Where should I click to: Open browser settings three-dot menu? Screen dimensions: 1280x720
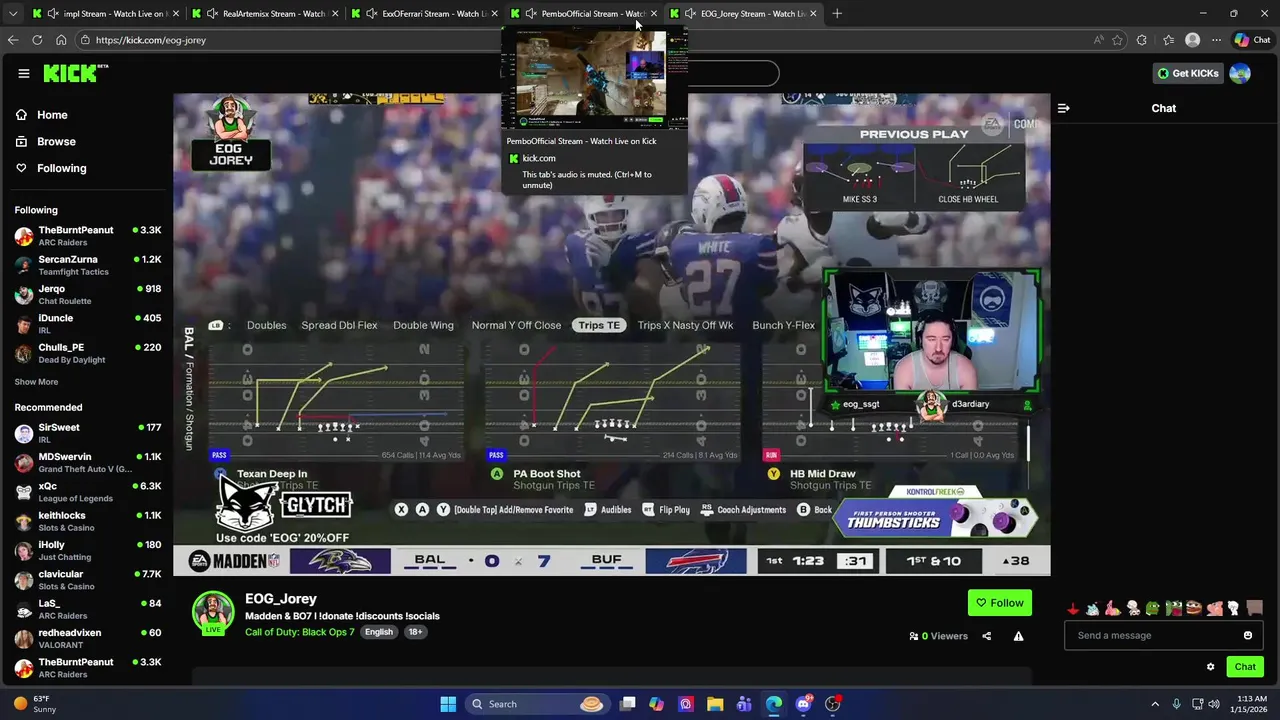[x=1216, y=40]
